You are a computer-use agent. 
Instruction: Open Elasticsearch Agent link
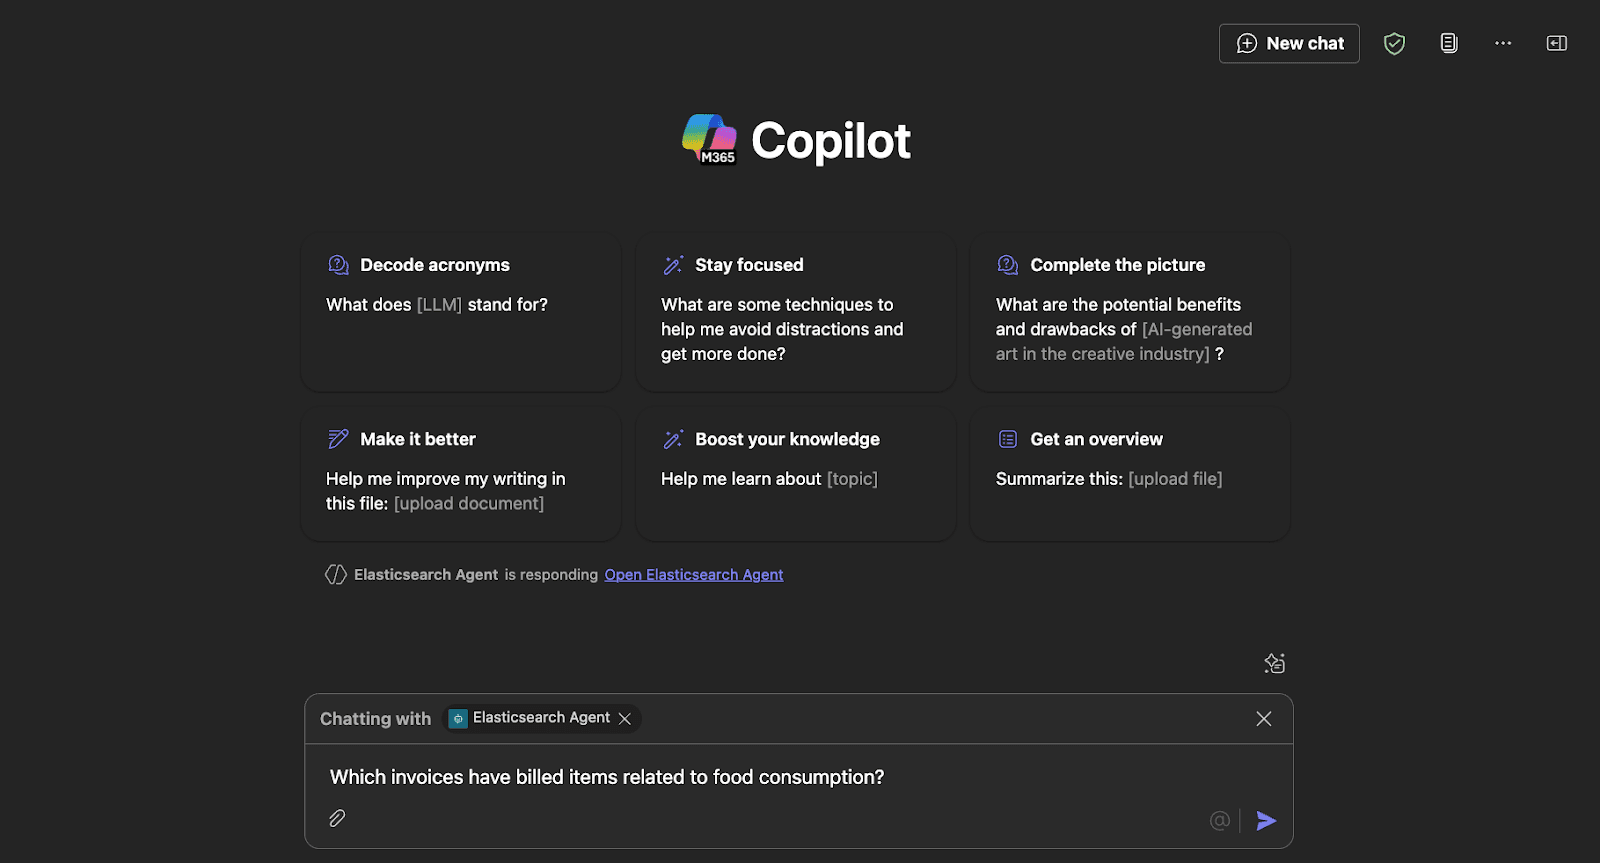click(693, 575)
